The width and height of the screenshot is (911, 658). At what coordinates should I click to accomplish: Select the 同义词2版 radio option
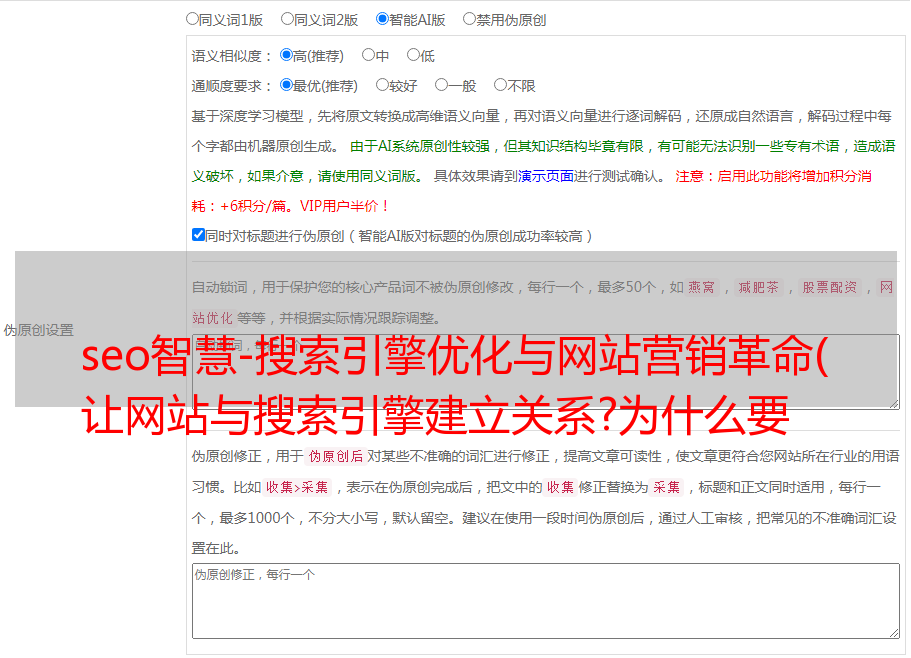[287, 19]
